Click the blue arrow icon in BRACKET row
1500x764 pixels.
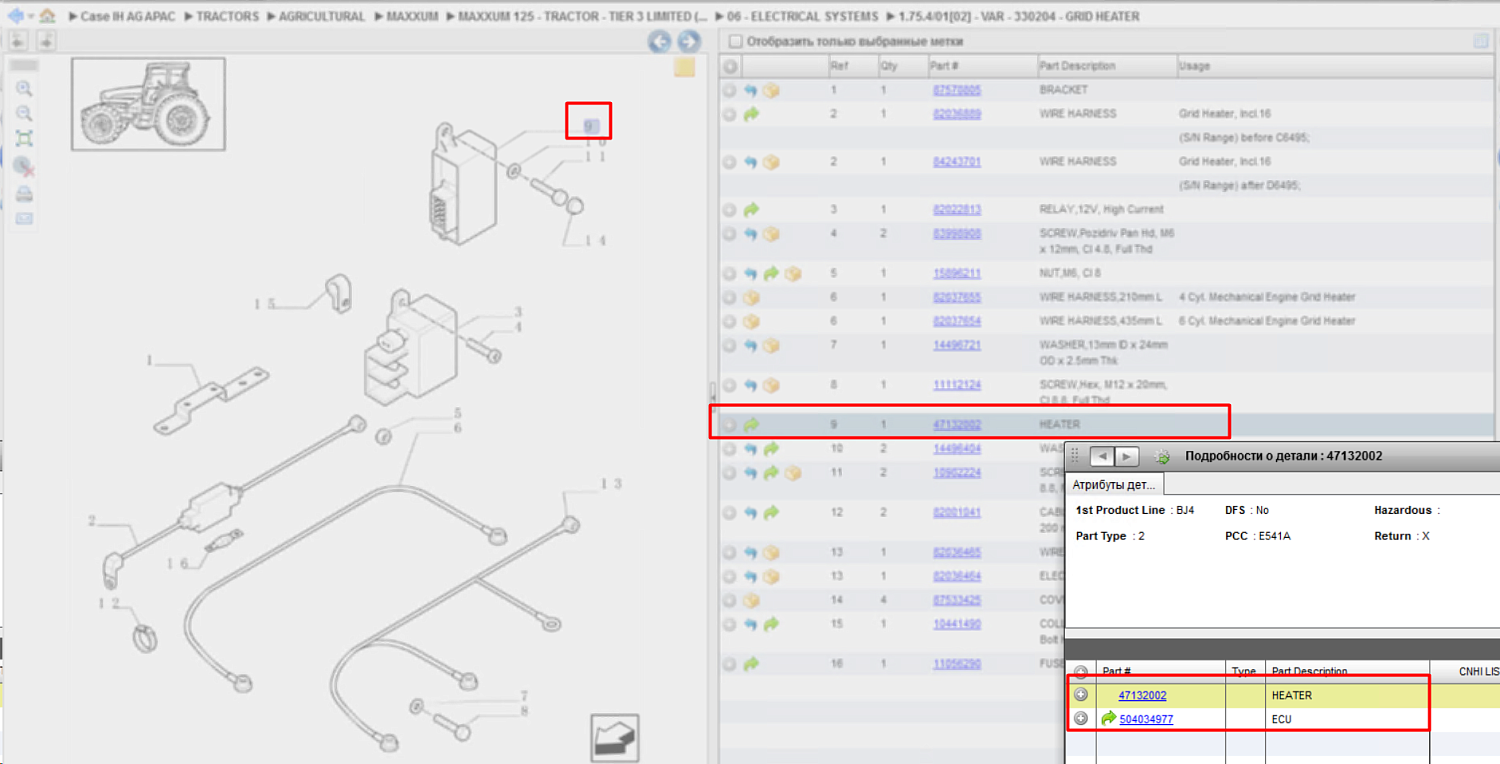coord(751,90)
